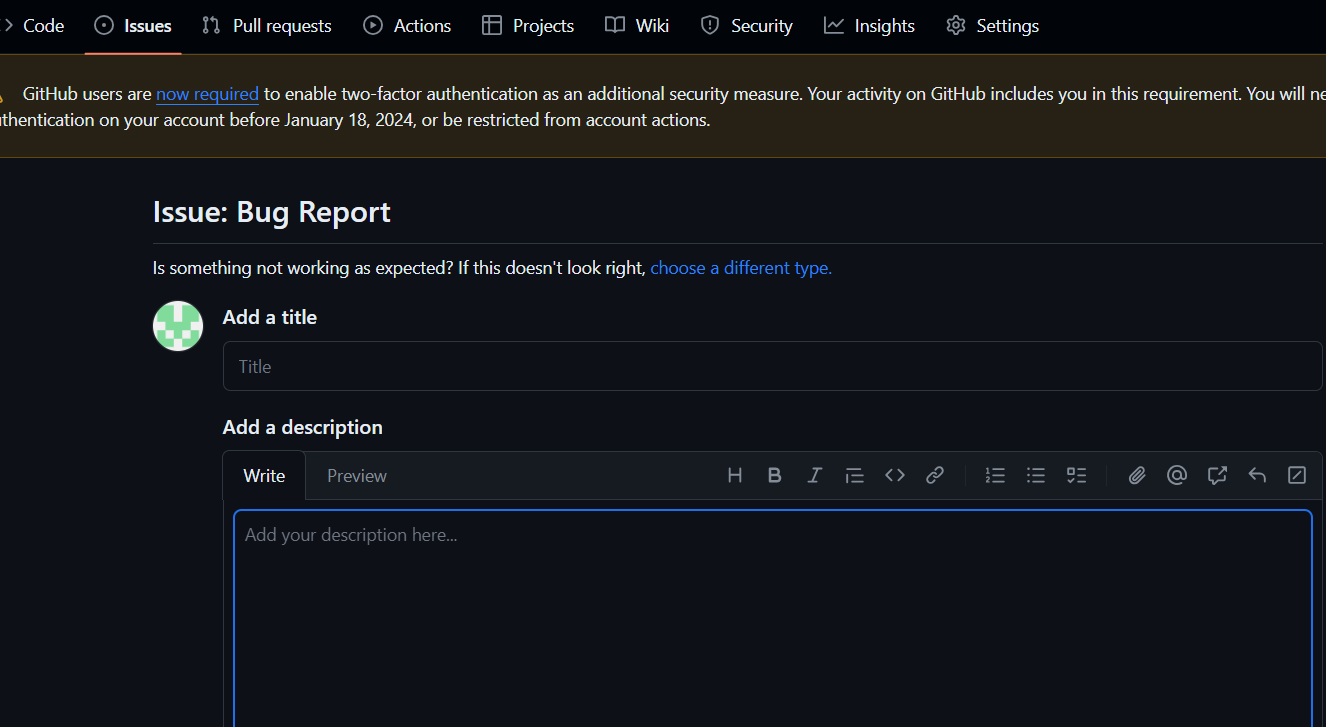Image resolution: width=1326 pixels, height=727 pixels.
Task: Open the Issues tab
Action: click(133, 26)
